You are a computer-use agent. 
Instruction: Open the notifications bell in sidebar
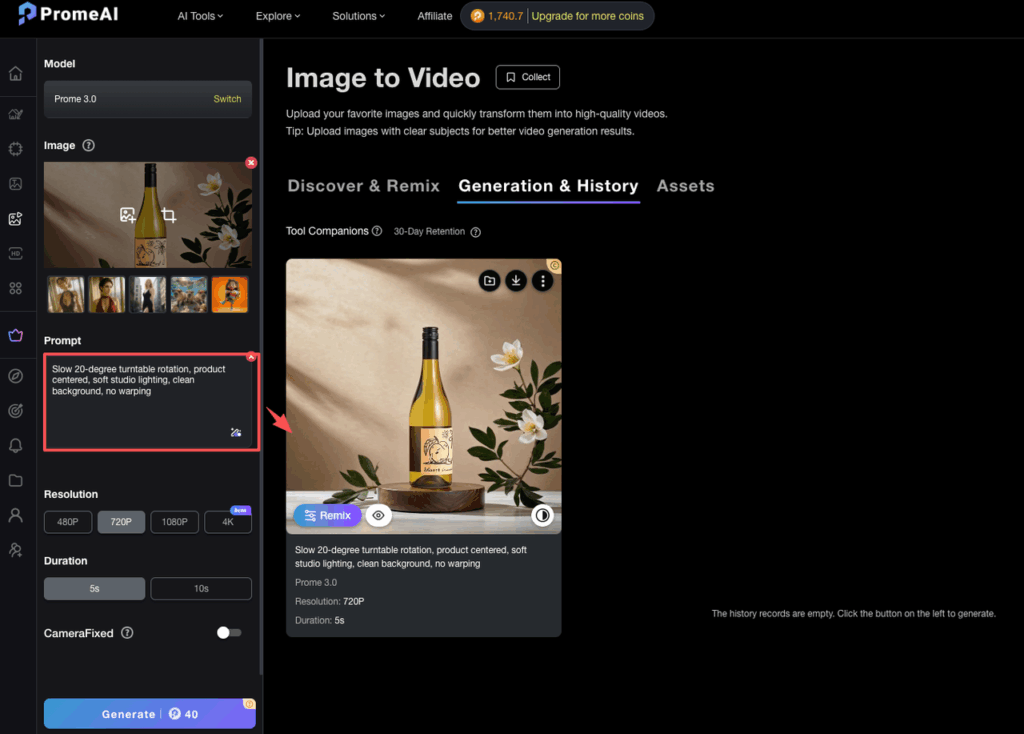16,445
